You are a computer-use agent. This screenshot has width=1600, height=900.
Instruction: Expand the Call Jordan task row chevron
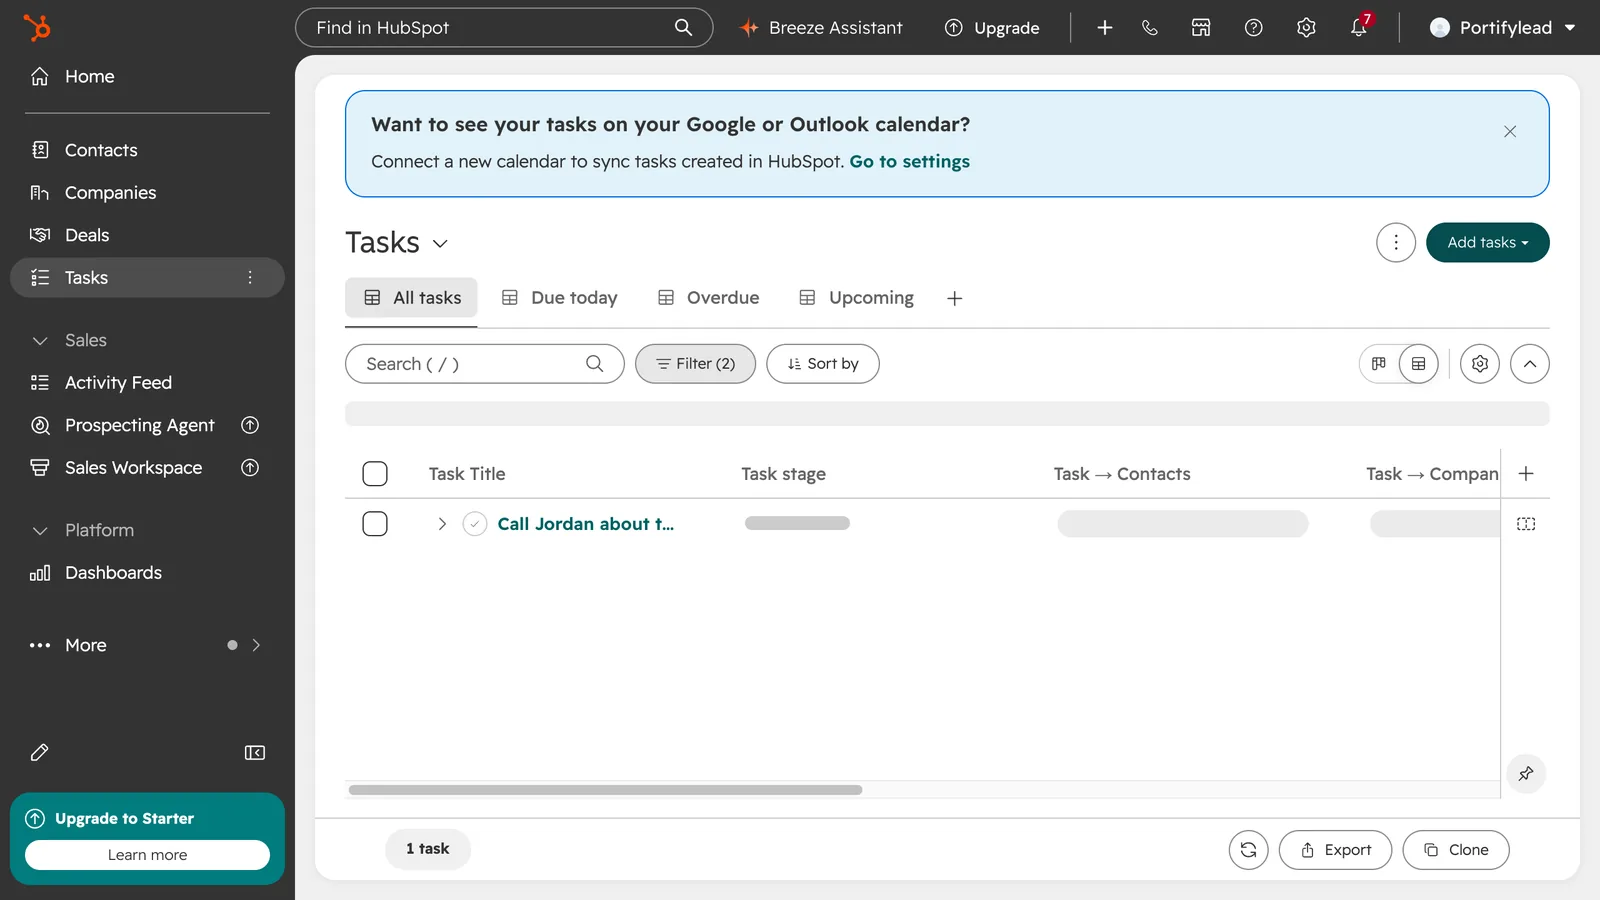442,524
